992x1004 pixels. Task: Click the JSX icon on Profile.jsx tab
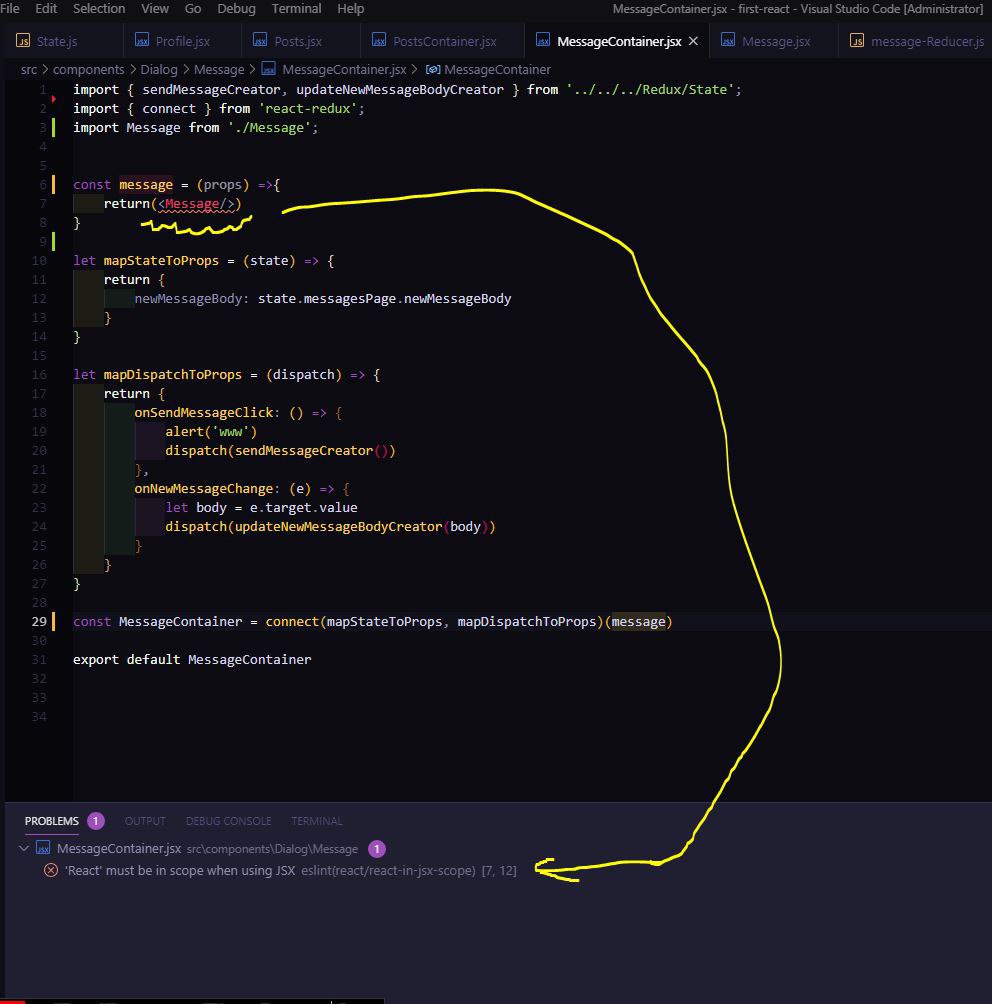(142, 40)
